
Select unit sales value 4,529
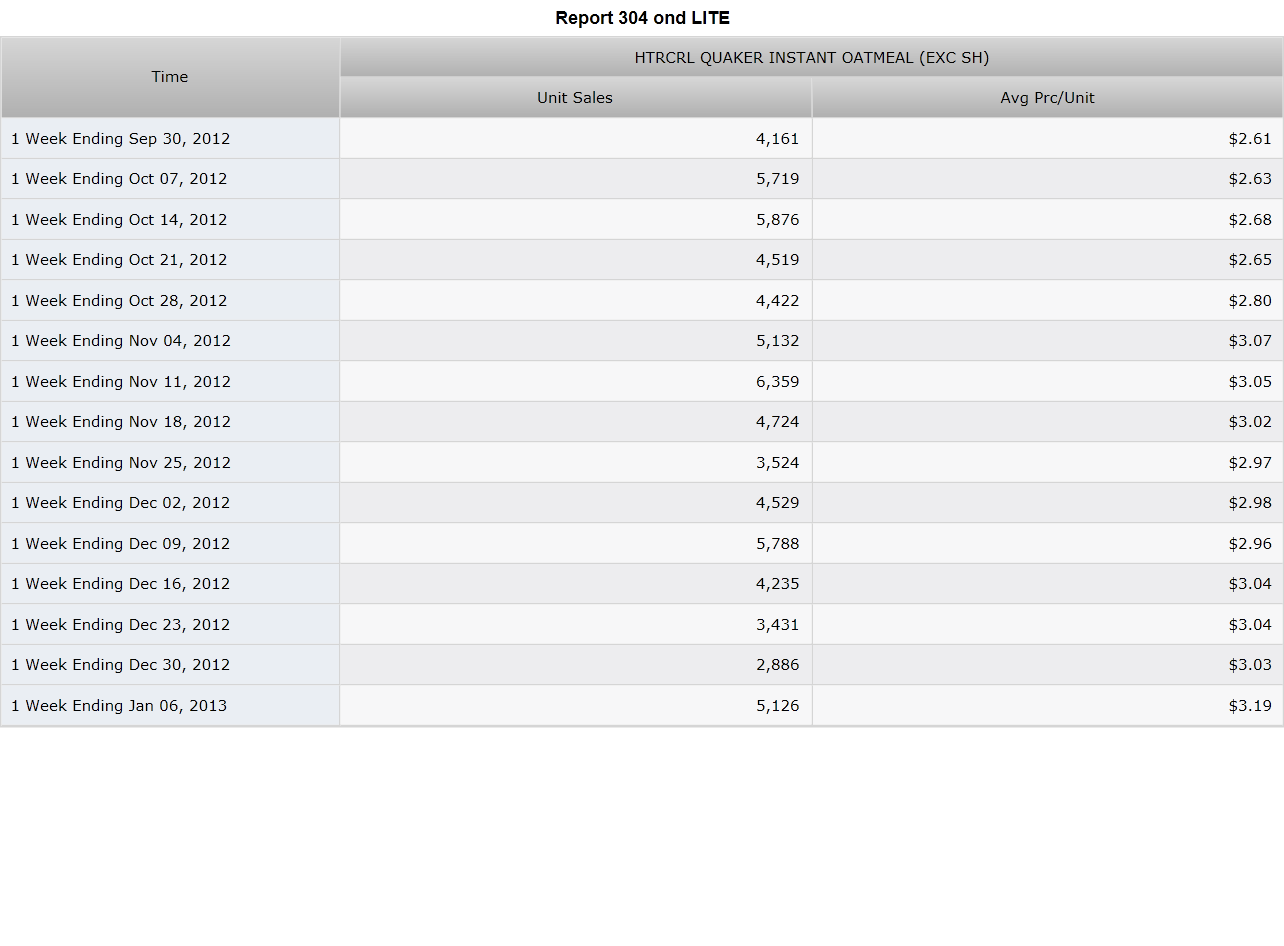tap(777, 503)
